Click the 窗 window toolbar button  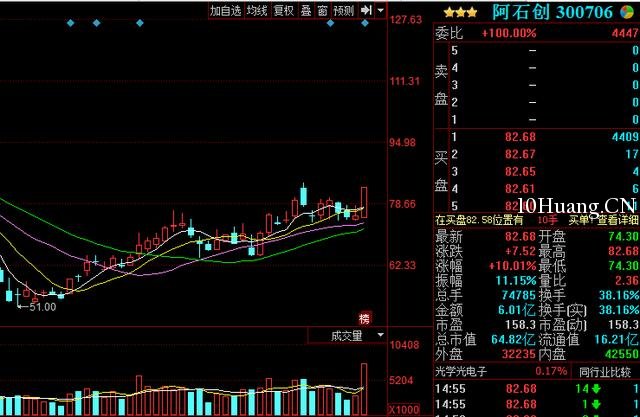[322, 11]
